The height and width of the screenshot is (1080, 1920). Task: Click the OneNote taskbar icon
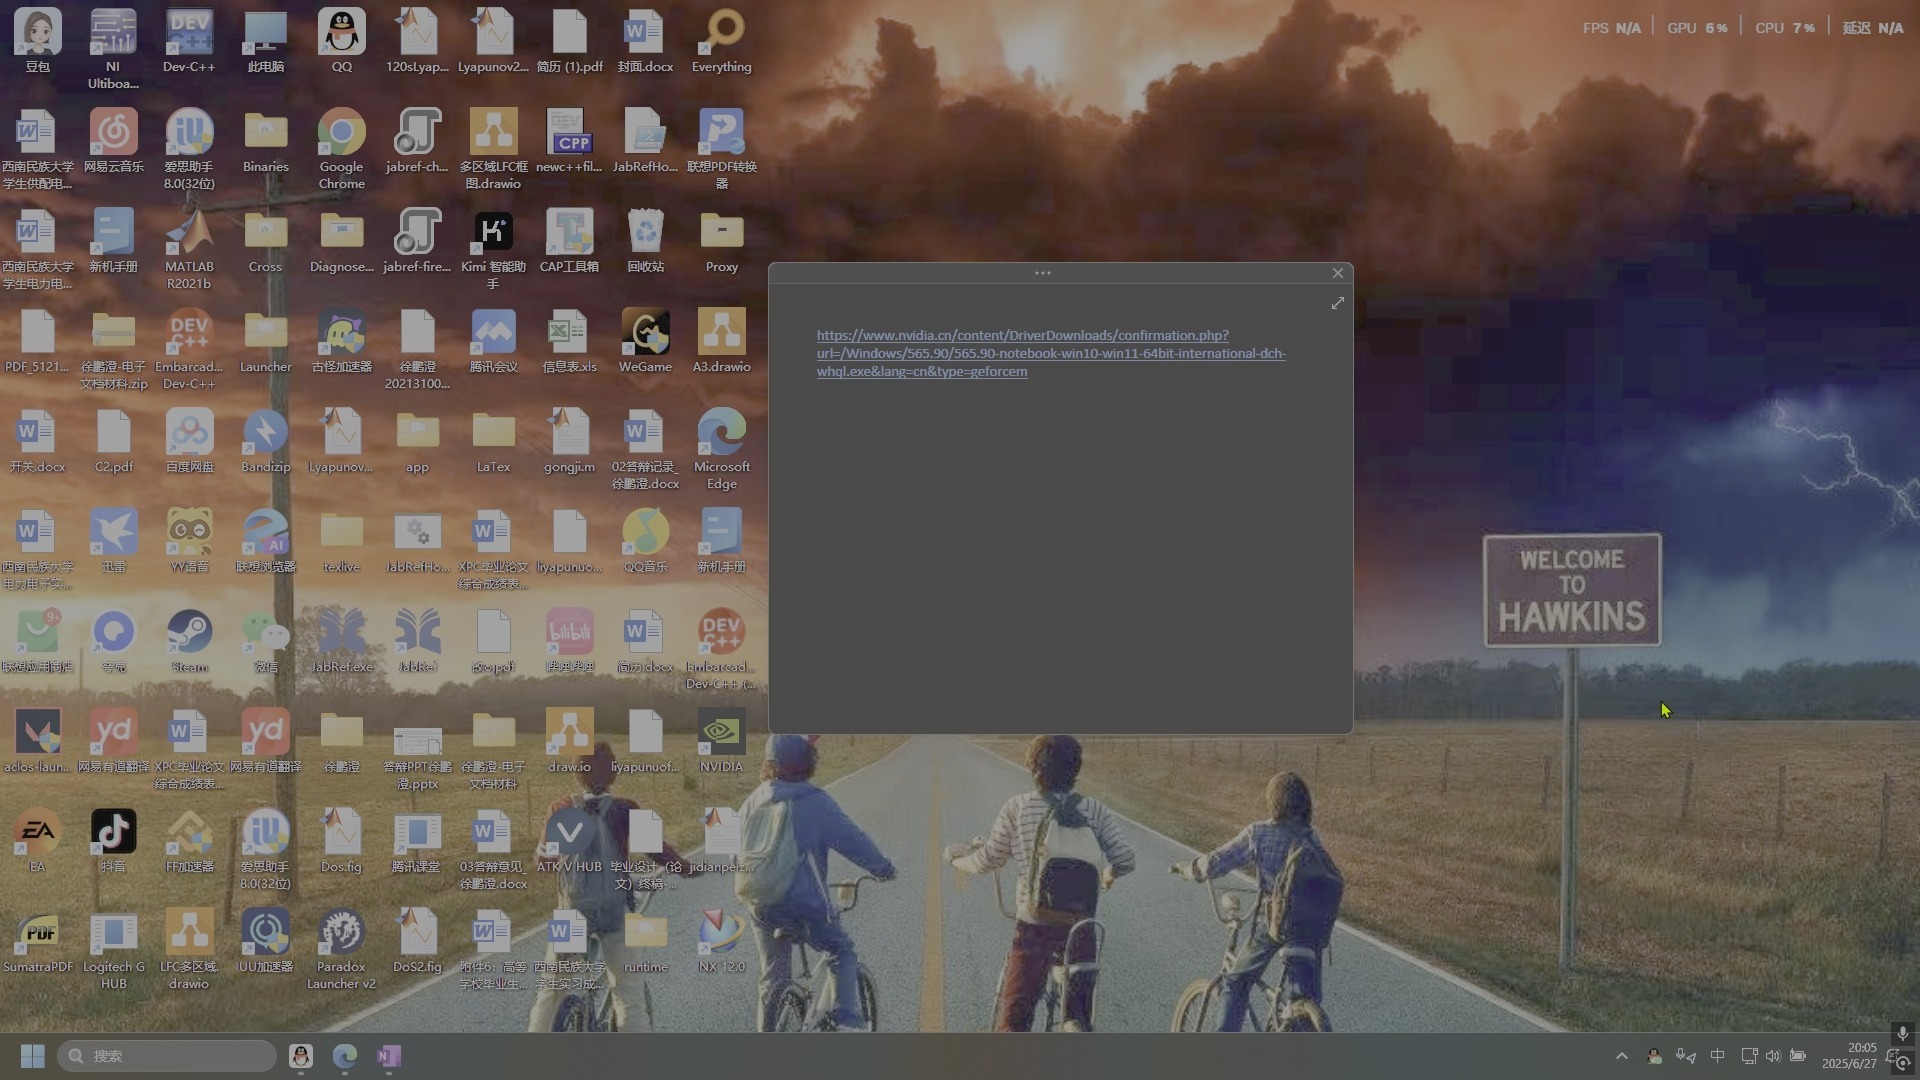389,1056
